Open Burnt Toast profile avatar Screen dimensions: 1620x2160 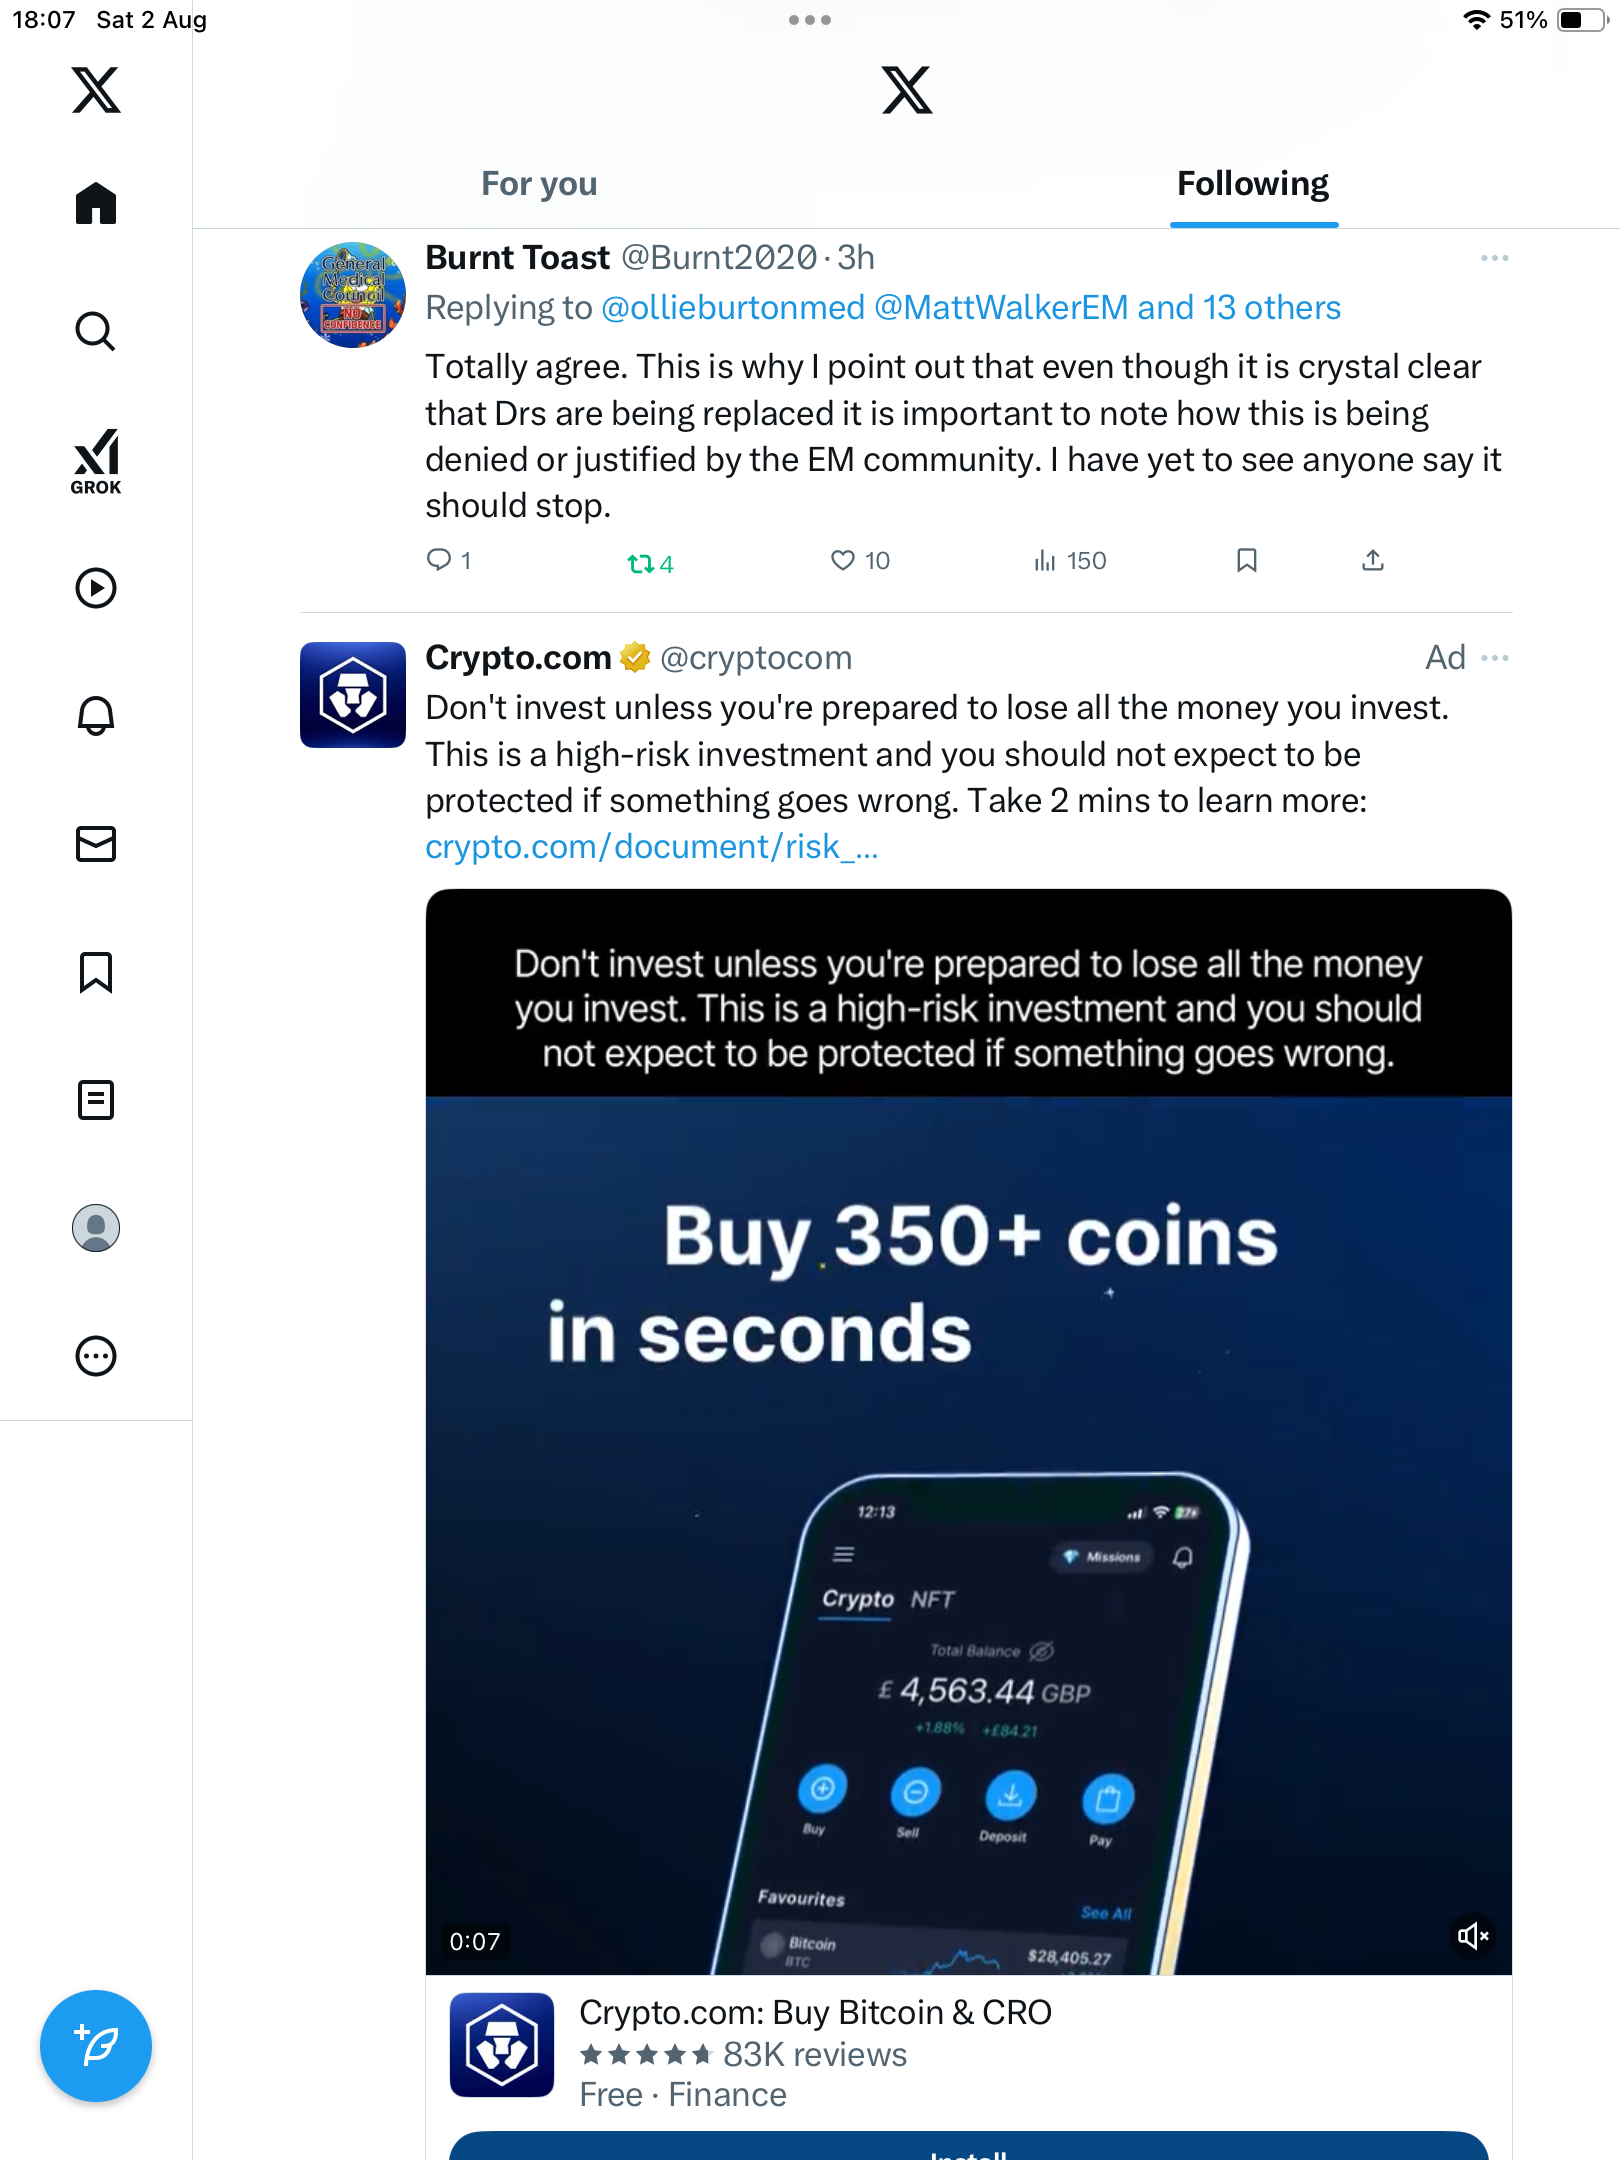pos(353,295)
